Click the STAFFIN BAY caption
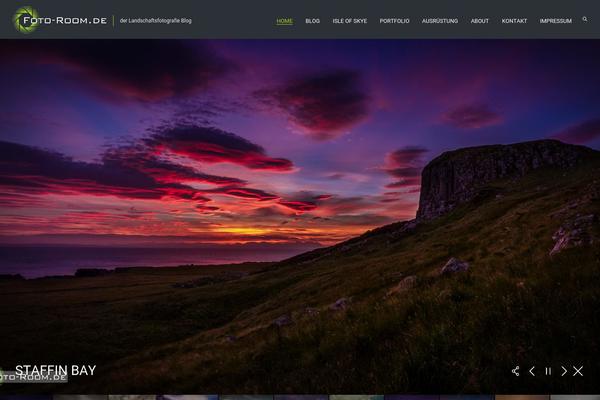 point(55,370)
